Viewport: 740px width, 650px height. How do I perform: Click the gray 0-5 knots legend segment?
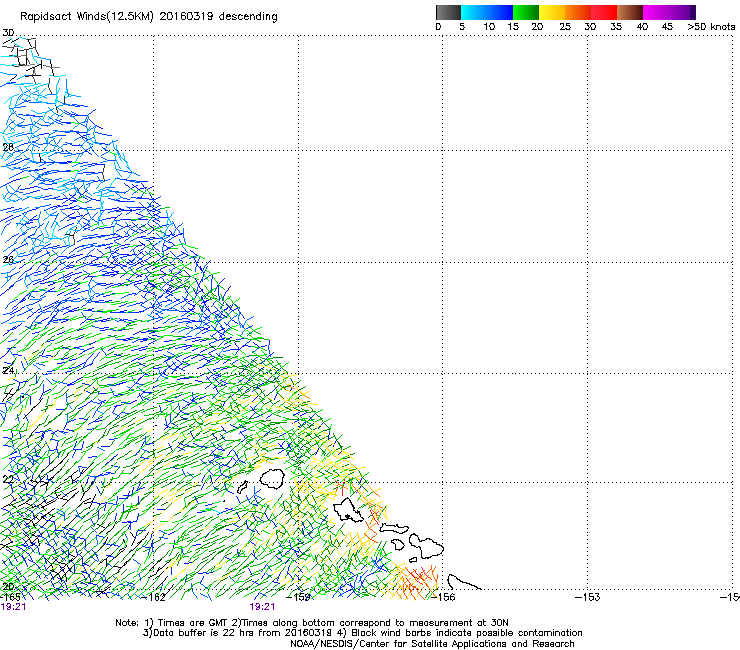click(x=448, y=12)
